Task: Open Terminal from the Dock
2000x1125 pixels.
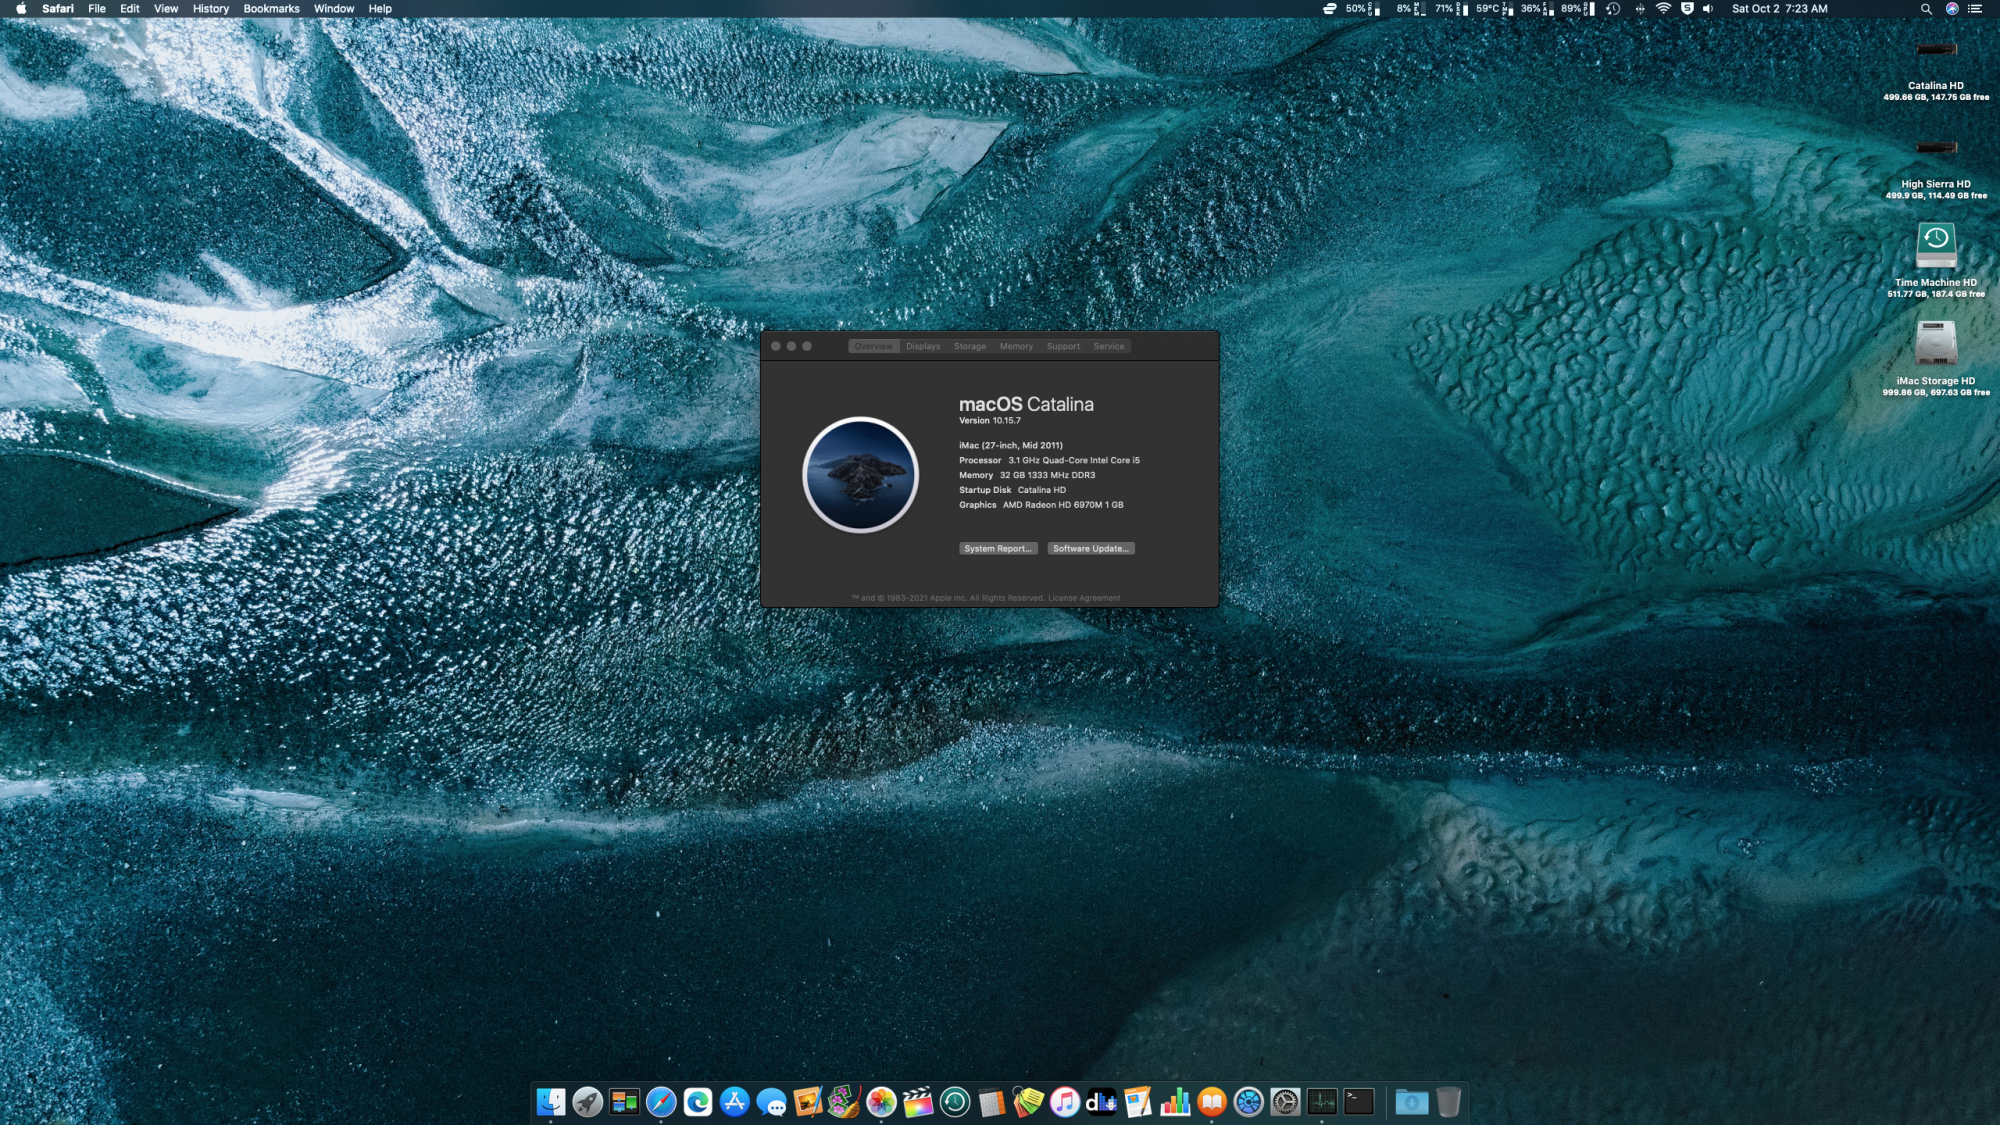Action: 1359,1102
